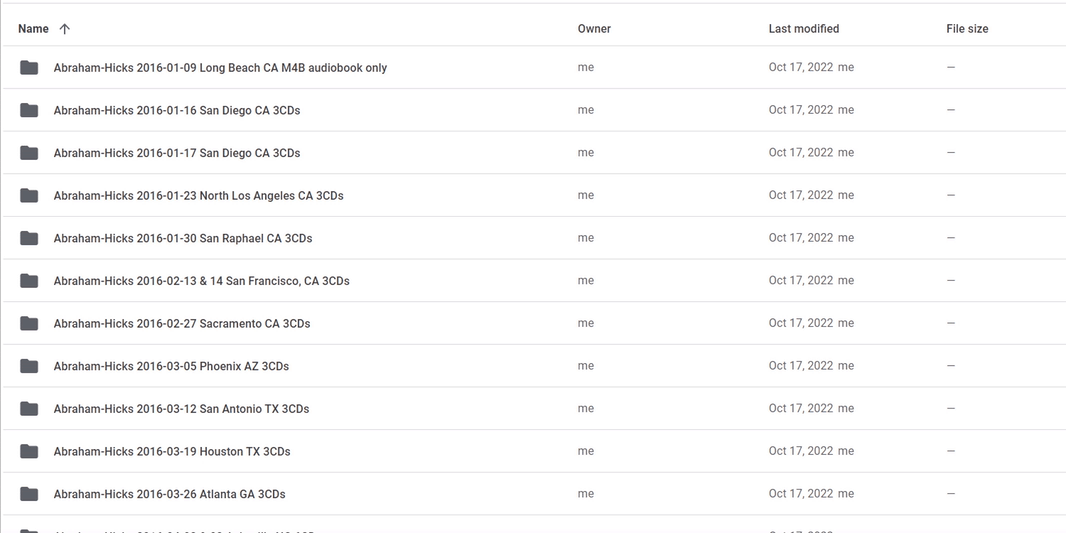The width and height of the screenshot is (1066, 533).
Task: Click folder icon for Sacramento CA
Action: [29, 324]
